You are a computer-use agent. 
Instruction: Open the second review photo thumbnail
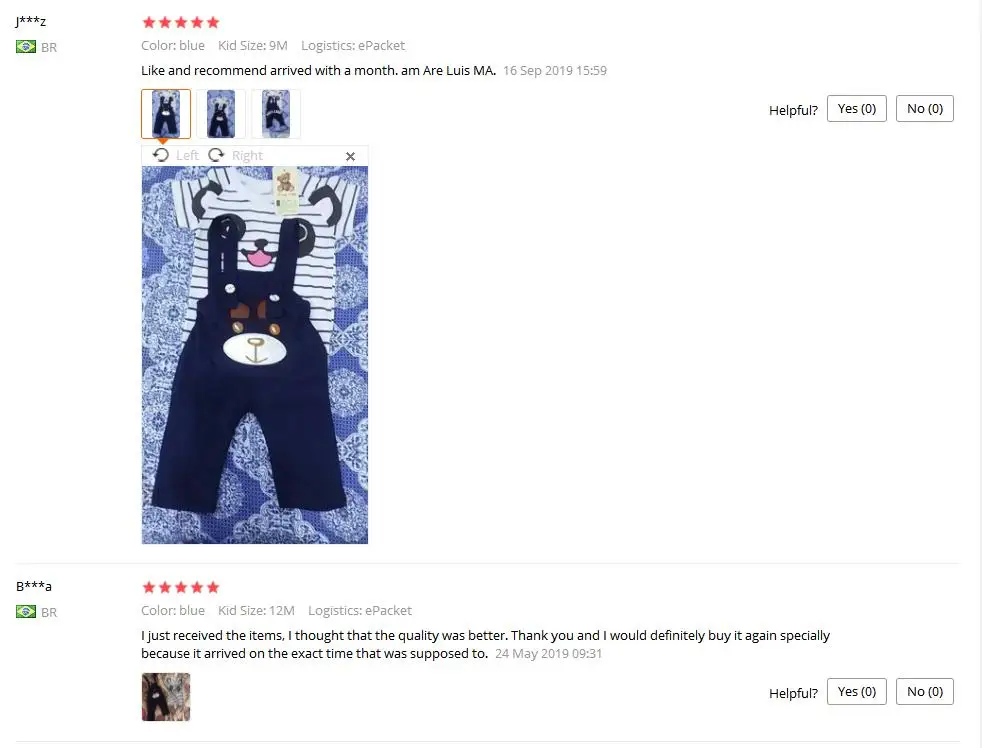pos(221,113)
